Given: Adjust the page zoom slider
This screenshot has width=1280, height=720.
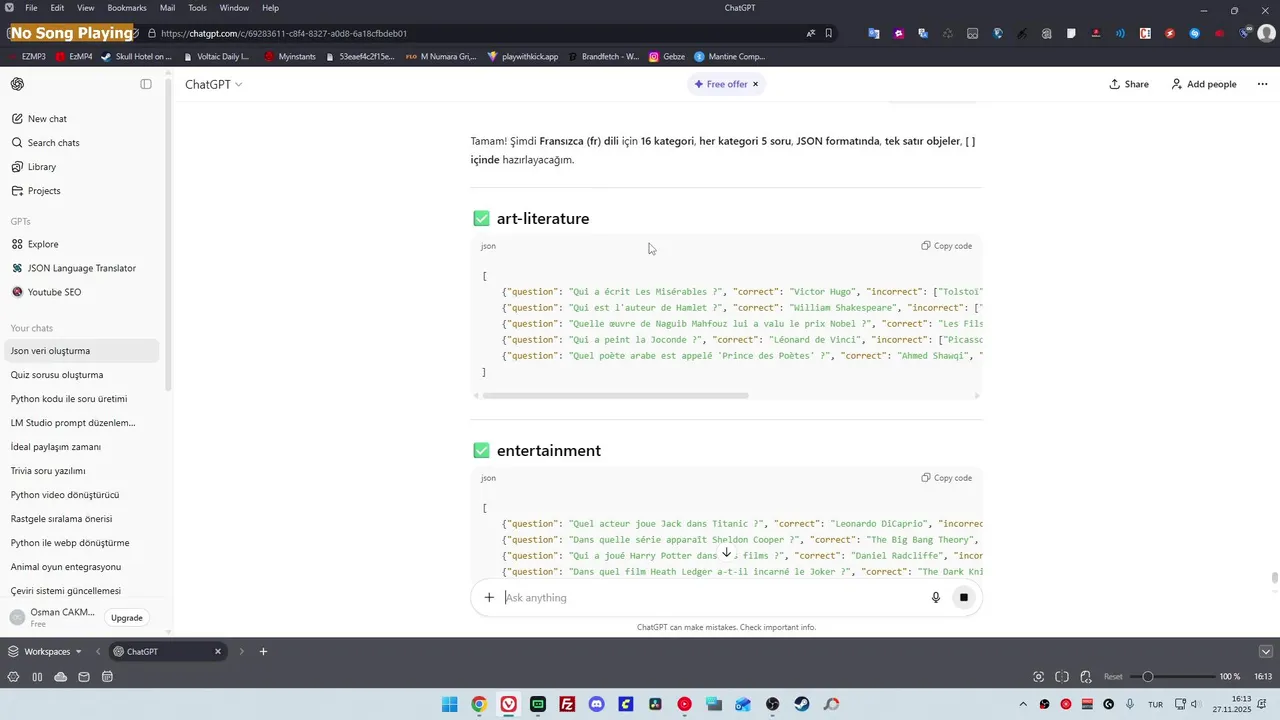Looking at the screenshot, I should click(1171, 677).
